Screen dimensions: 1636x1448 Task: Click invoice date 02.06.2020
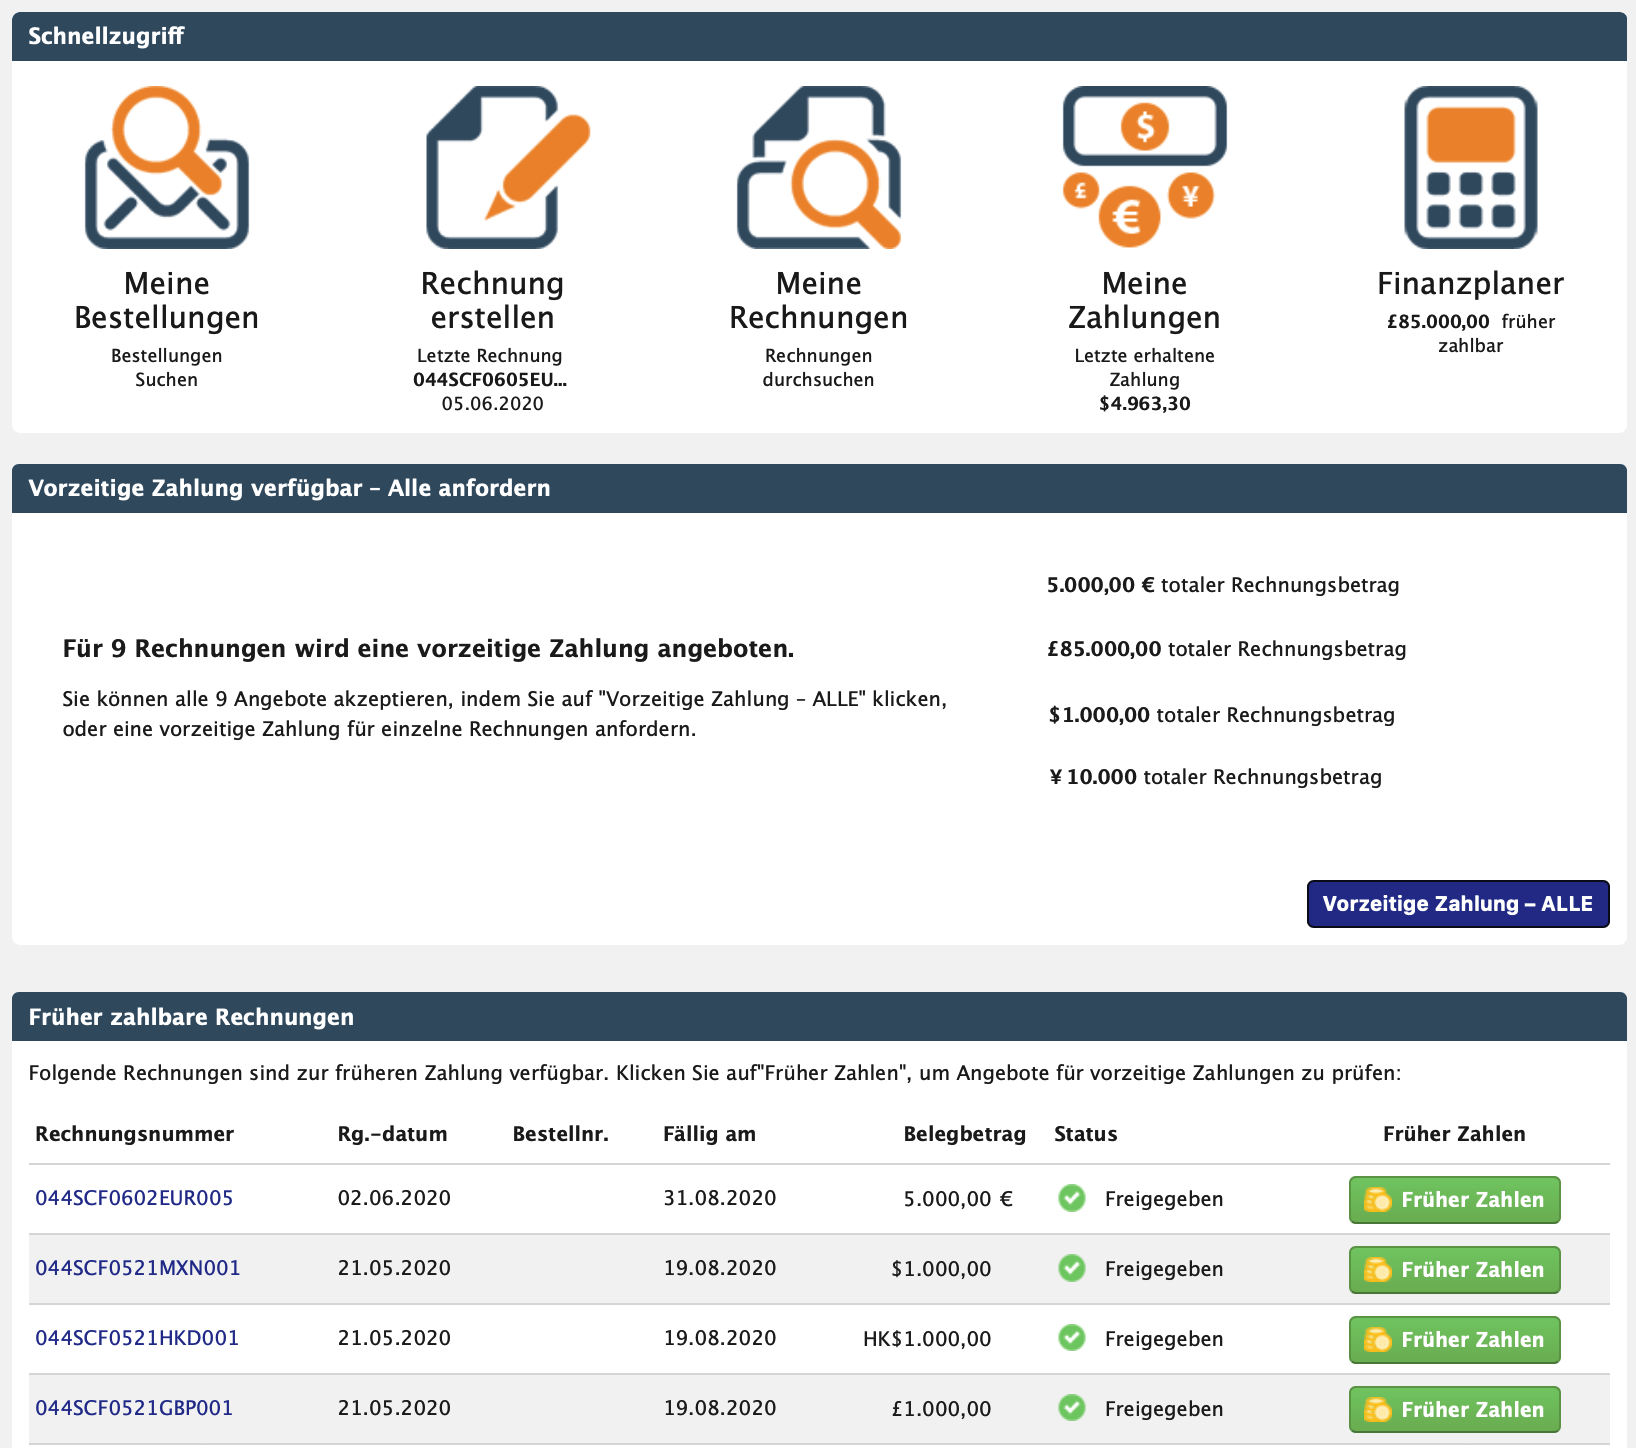[394, 1198]
